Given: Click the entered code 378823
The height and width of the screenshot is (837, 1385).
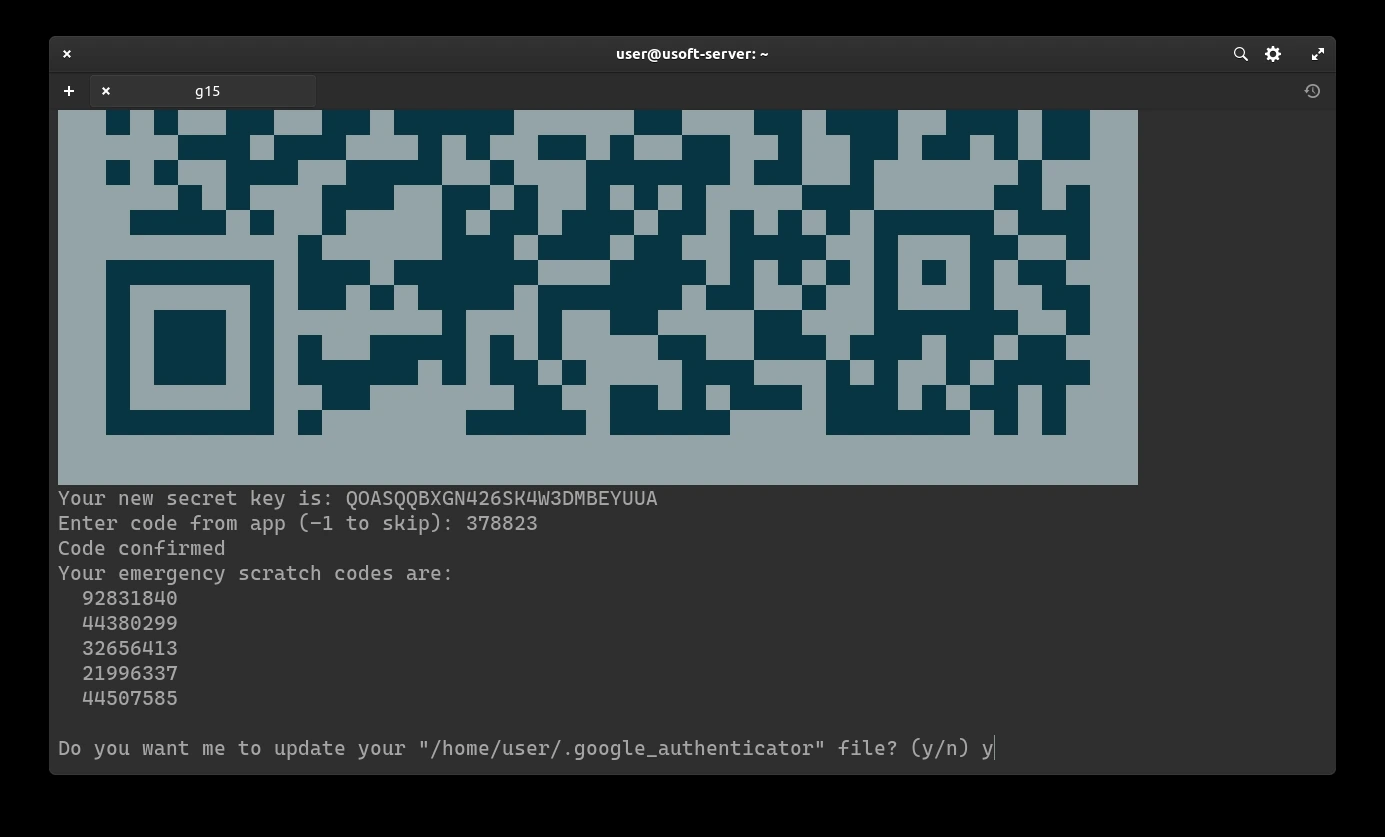Looking at the screenshot, I should click(x=502, y=523).
